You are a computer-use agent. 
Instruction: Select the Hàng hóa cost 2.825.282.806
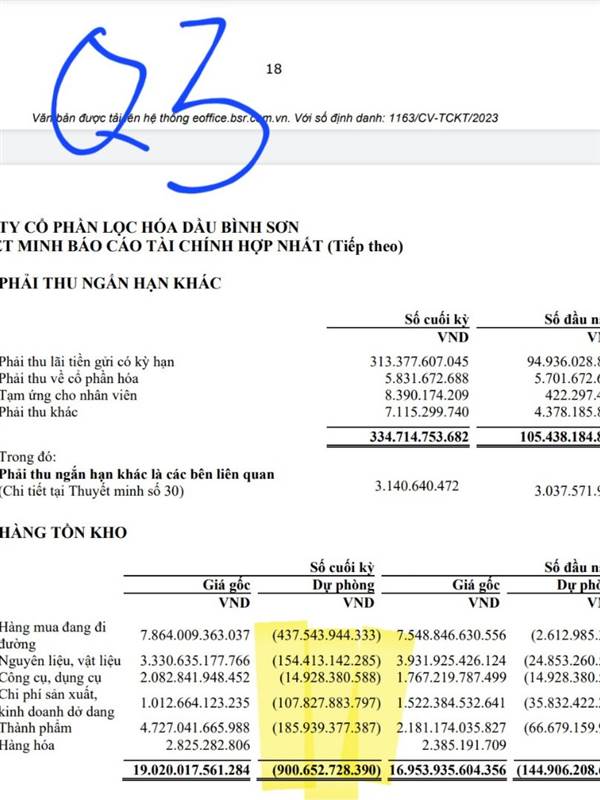pyautogui.click(x=208, y=745)
